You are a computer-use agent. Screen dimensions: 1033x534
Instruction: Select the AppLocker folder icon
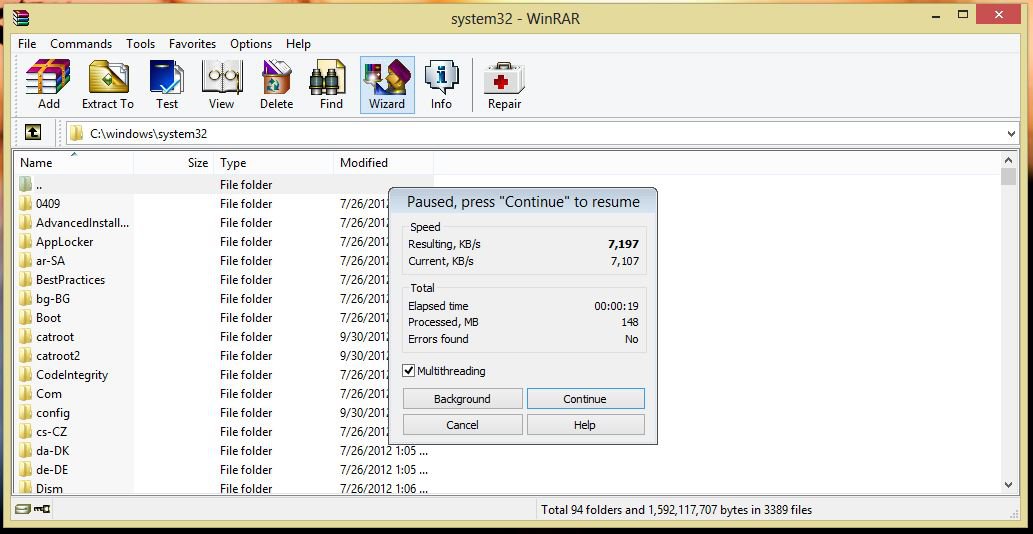coord(26,242)
